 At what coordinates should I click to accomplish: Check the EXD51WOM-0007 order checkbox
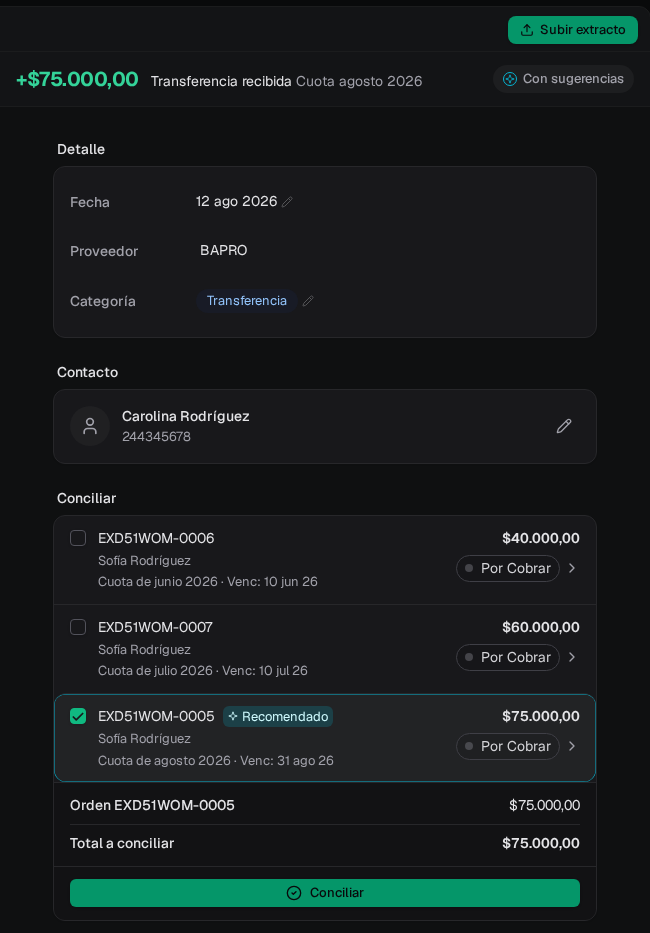pyautogui.click(x=78, y=627)
